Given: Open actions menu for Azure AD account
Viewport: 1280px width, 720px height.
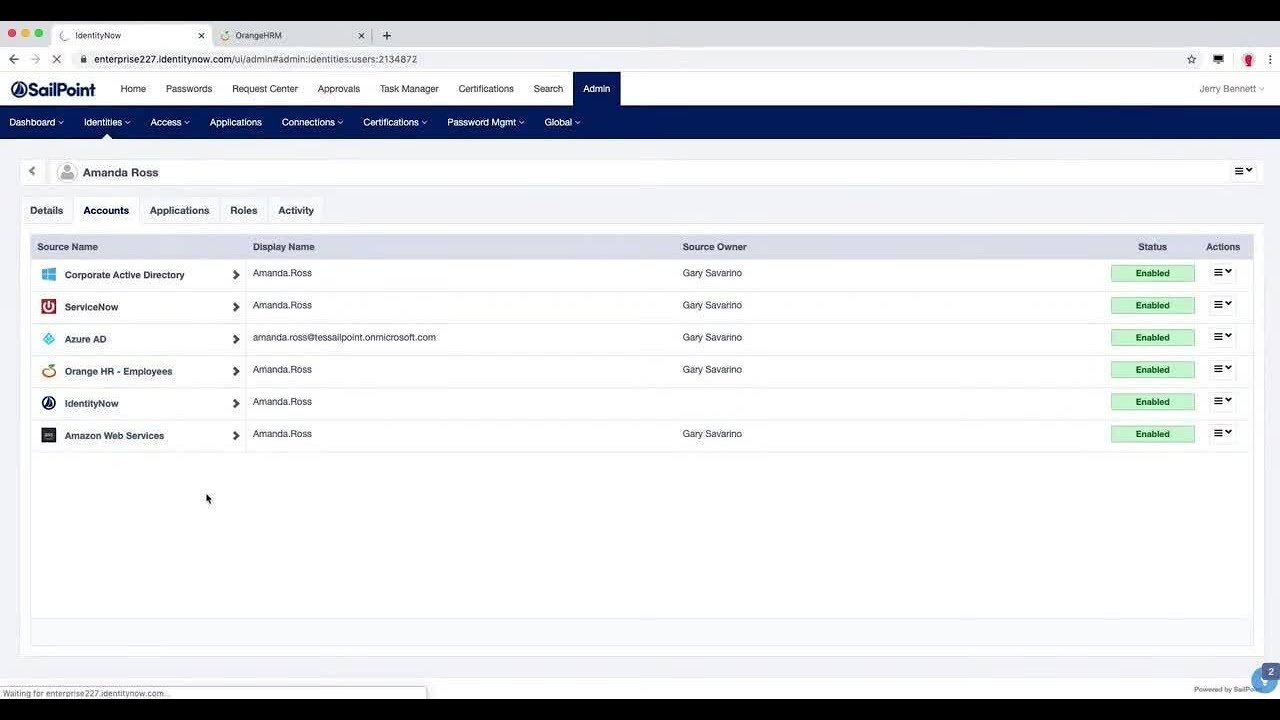Looking at the screenshot, I should point(1222,336).
